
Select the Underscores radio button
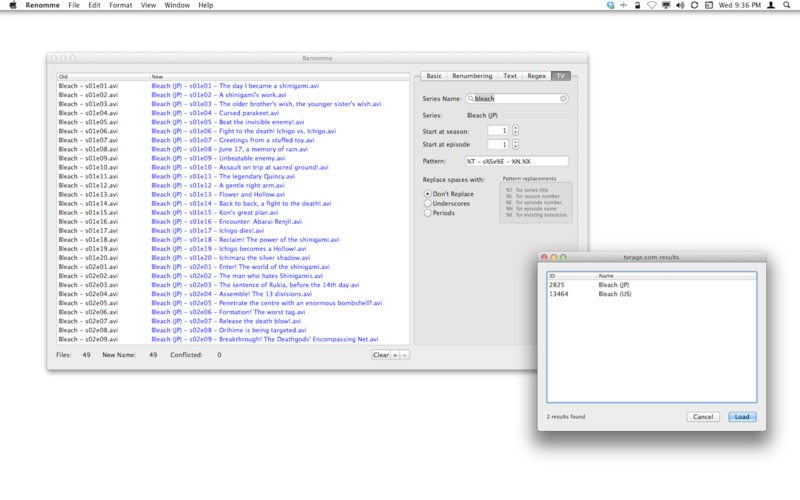447,203
